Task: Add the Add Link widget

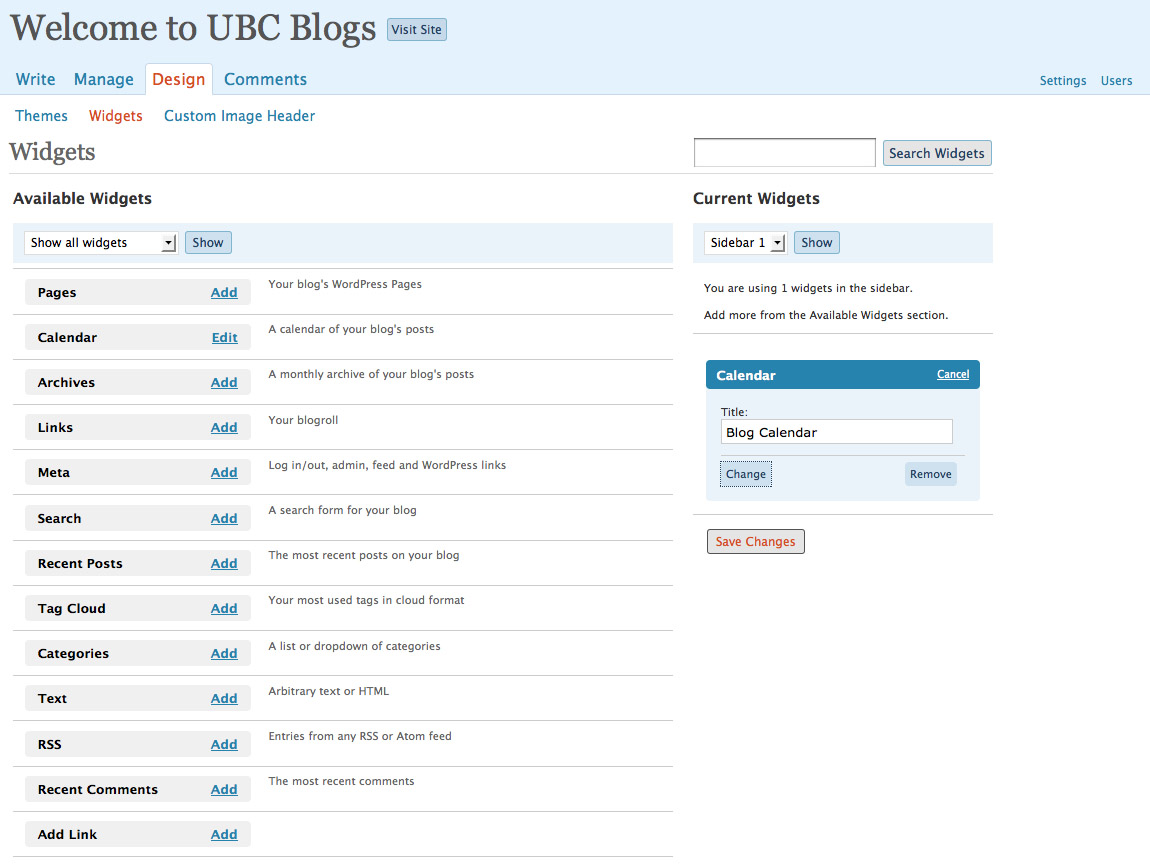Action: point(224,835)
